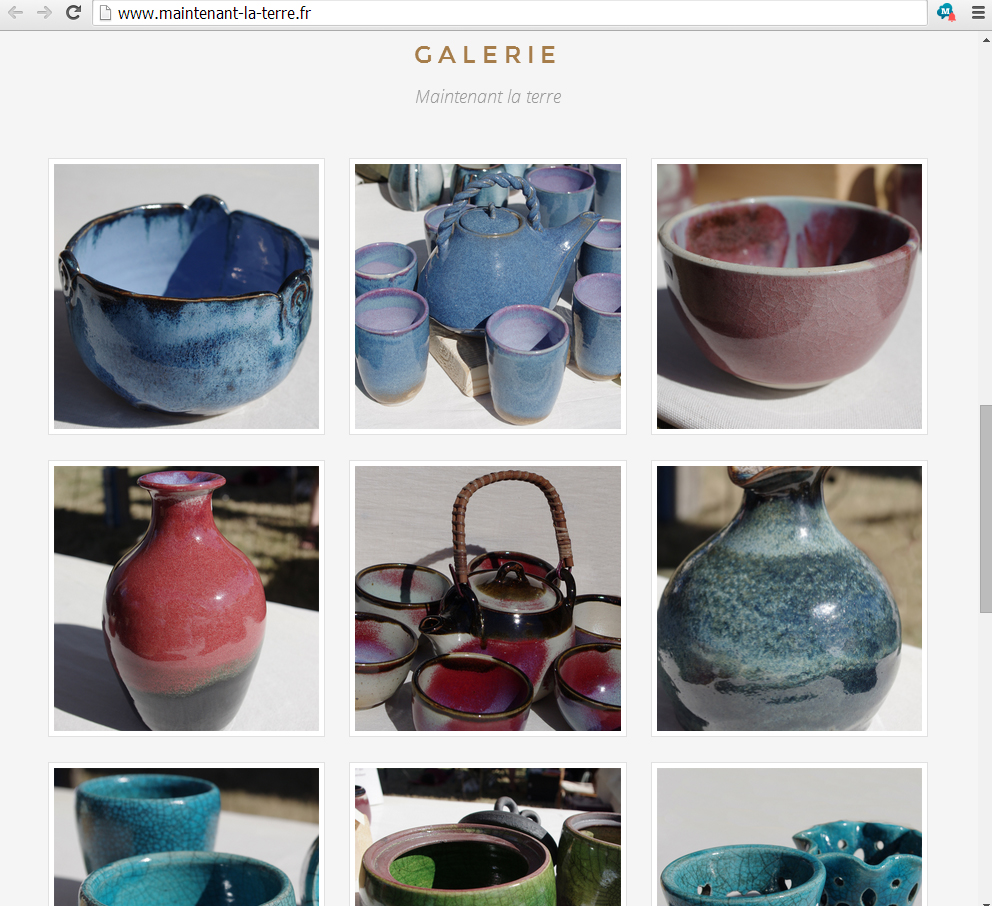Click the page icon in address bar

coord(106,13)
